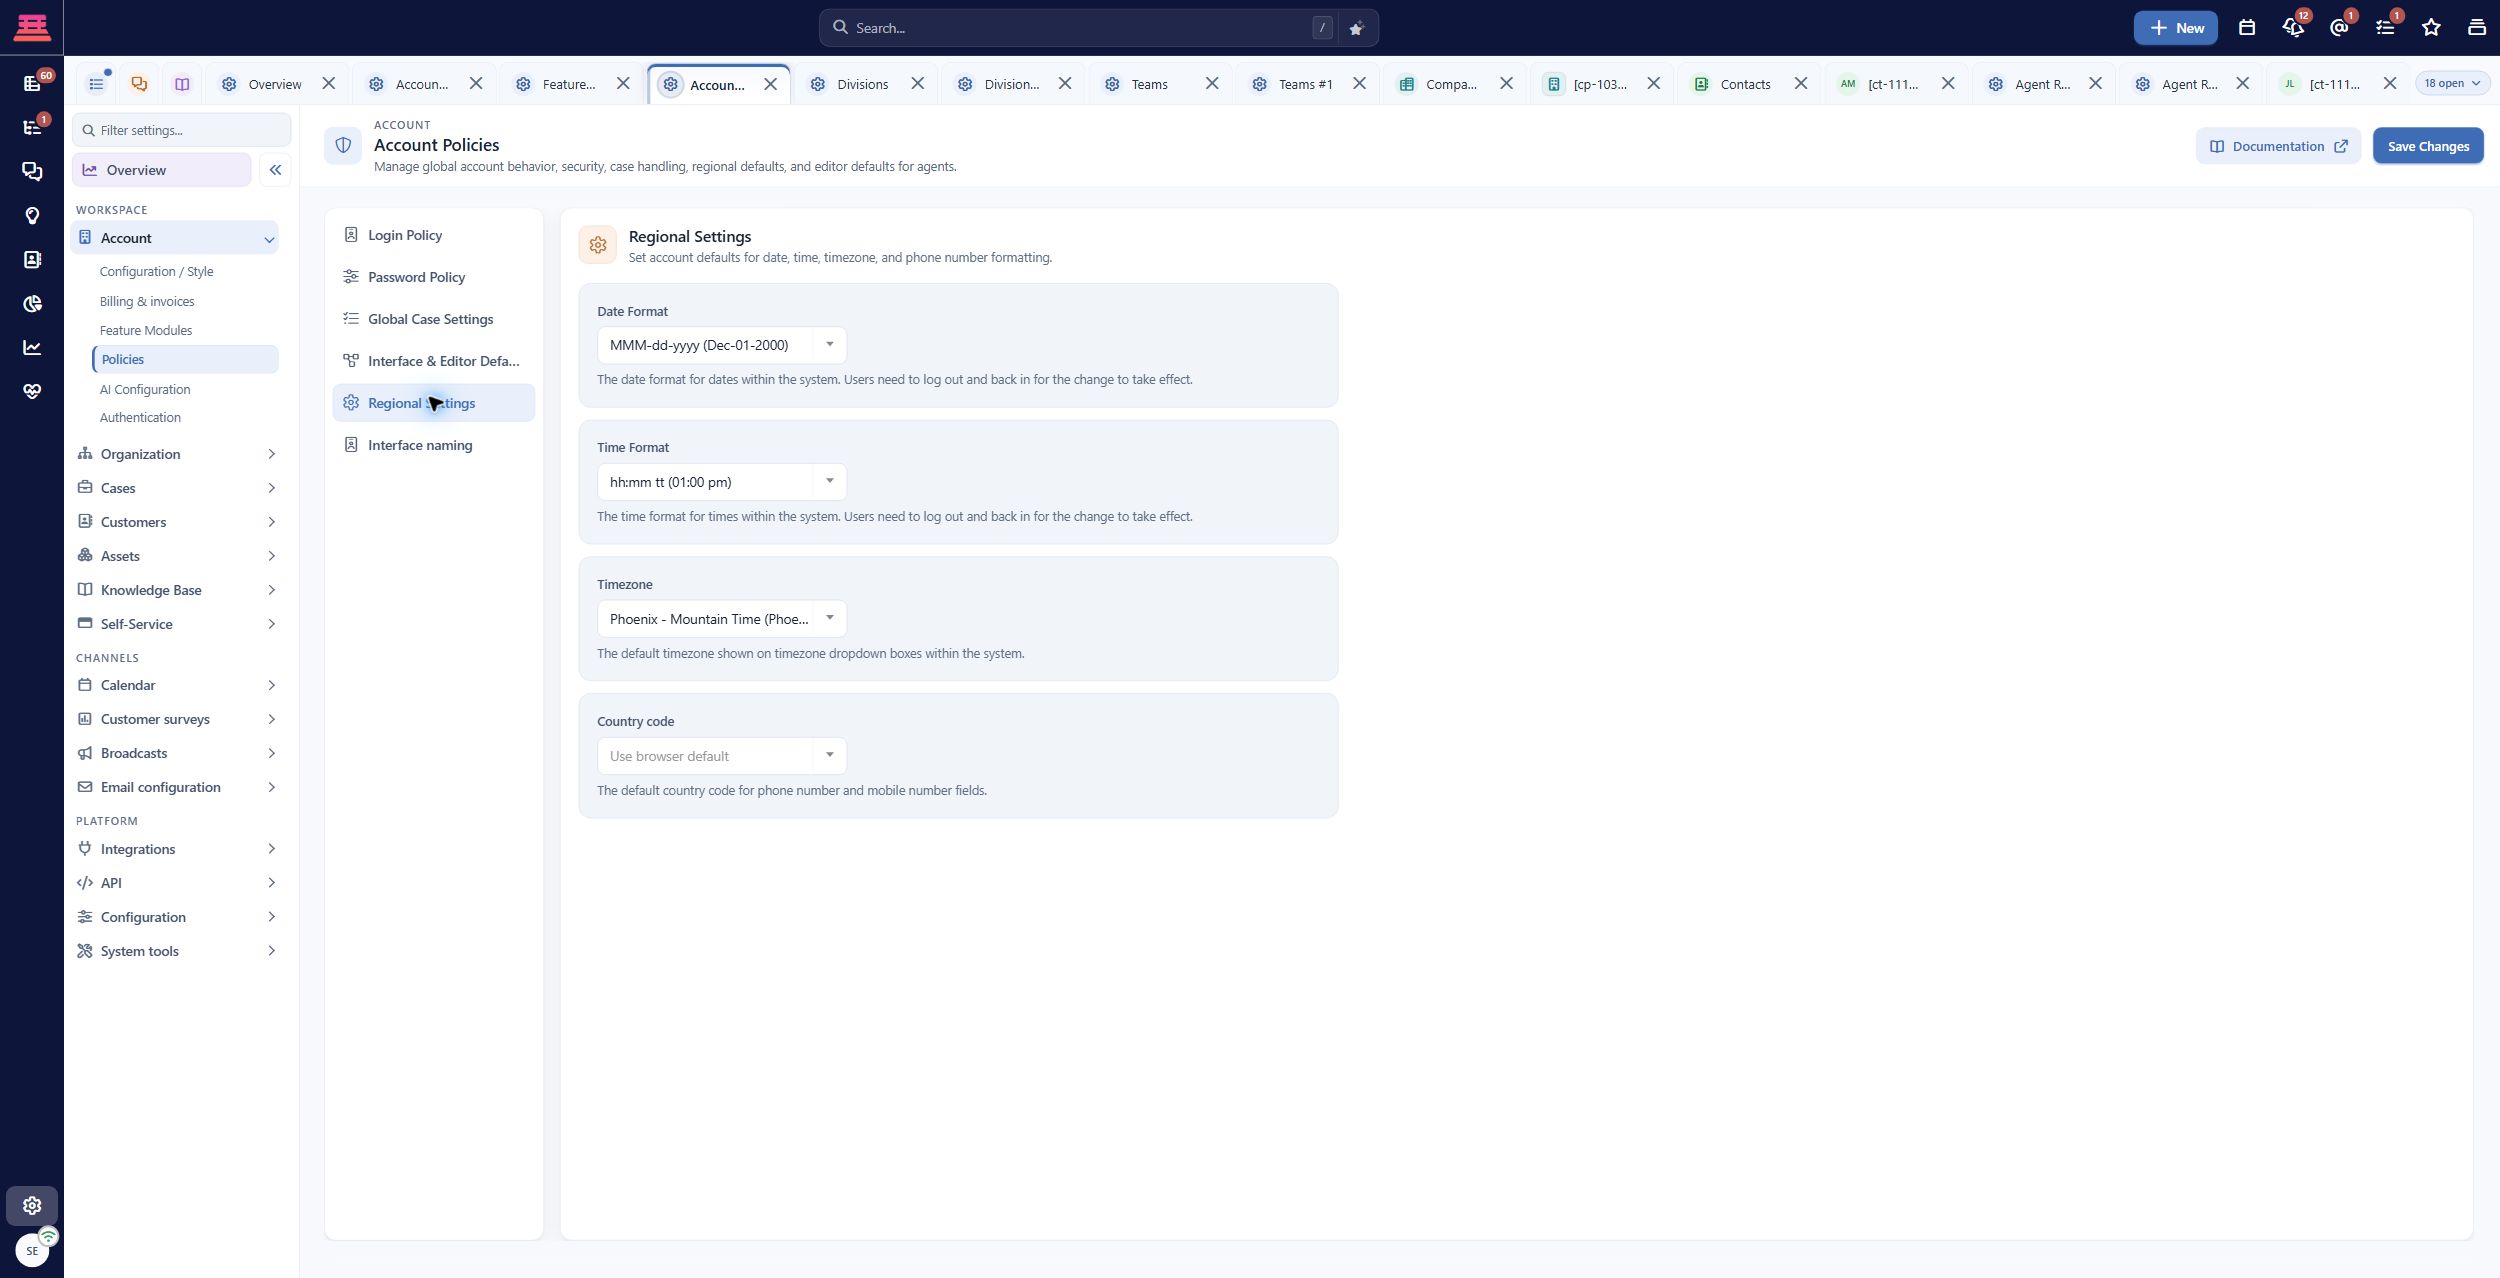
Task: Close the Teams #1 tab
Action: (x=1359, y=84)
